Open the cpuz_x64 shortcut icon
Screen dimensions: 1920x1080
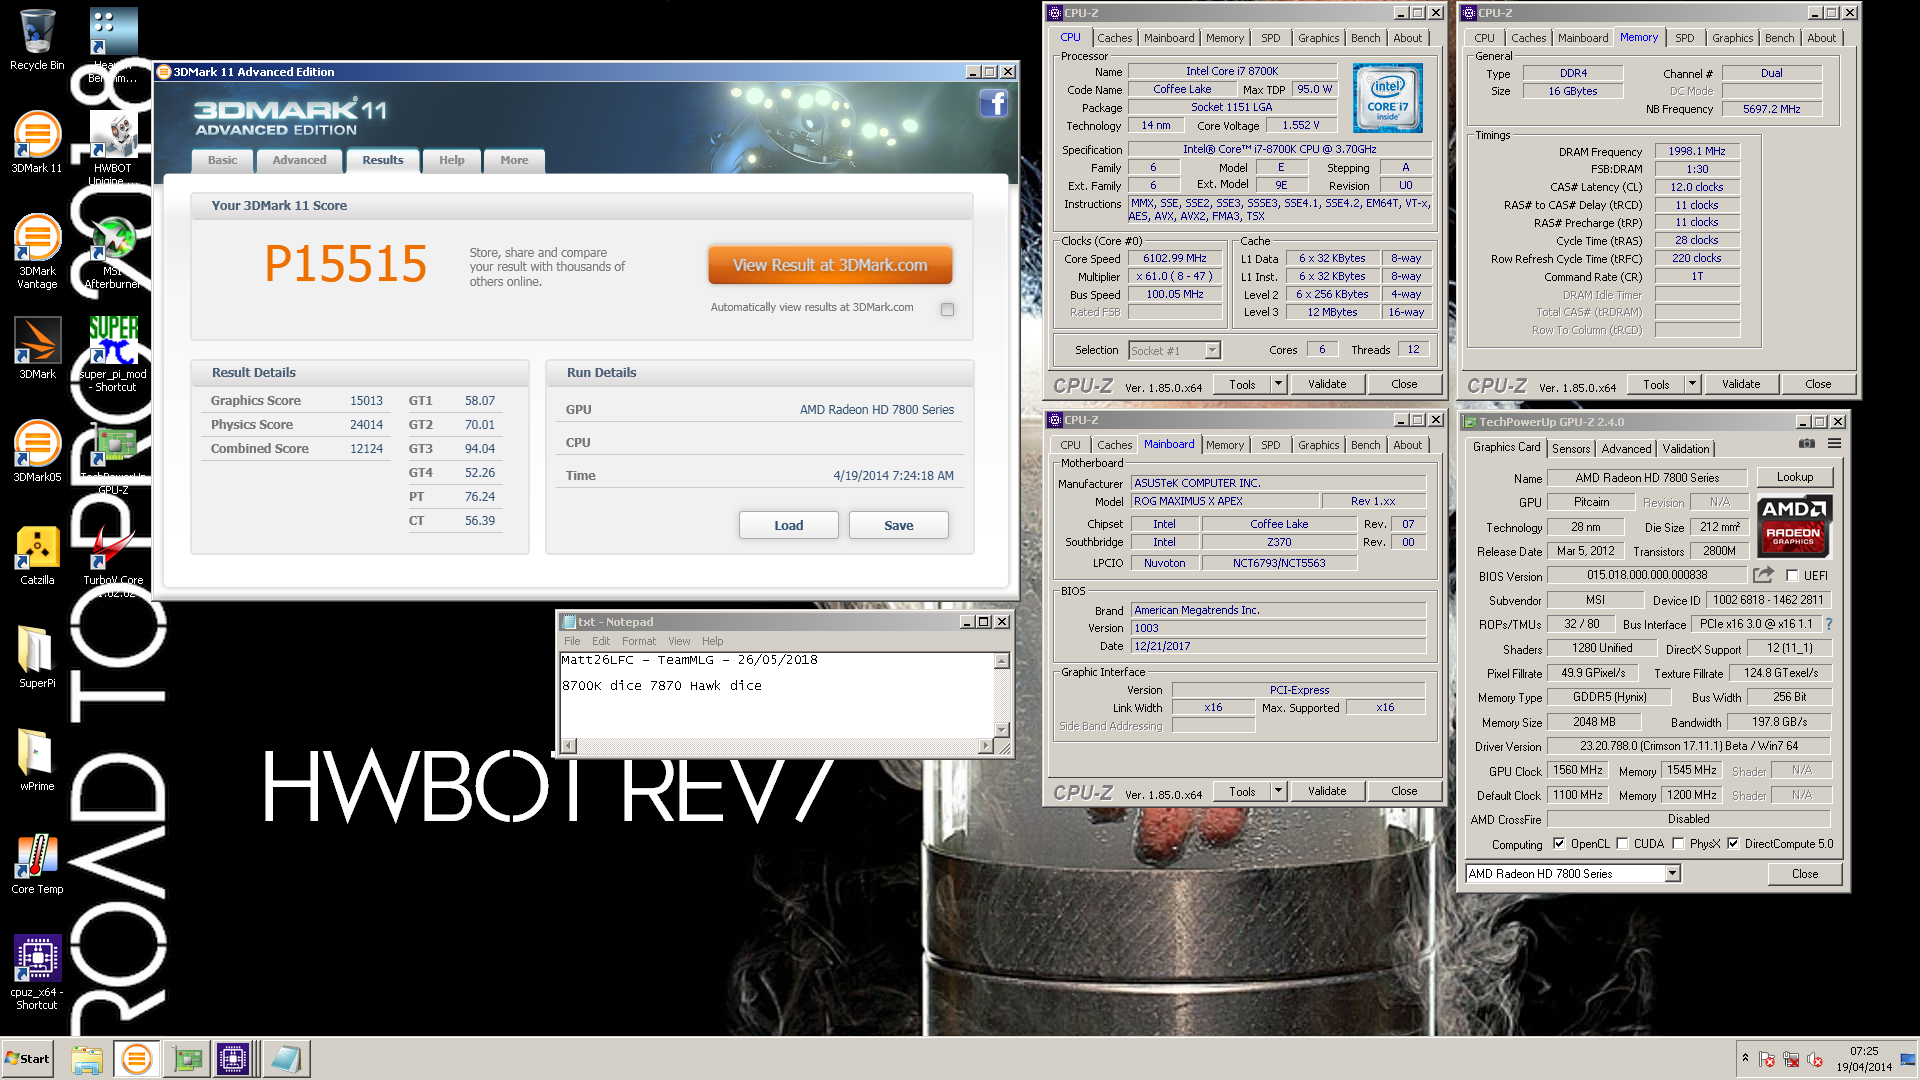pos(37,972)
